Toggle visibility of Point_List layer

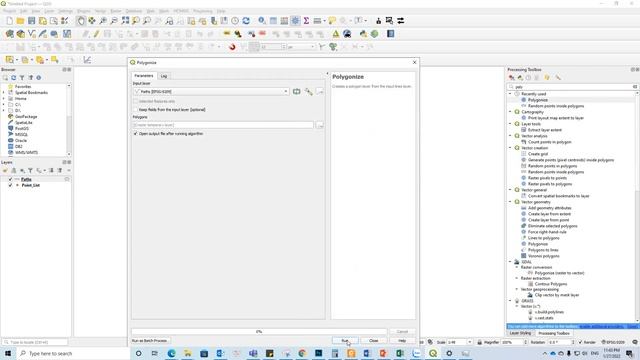(10, 185)
